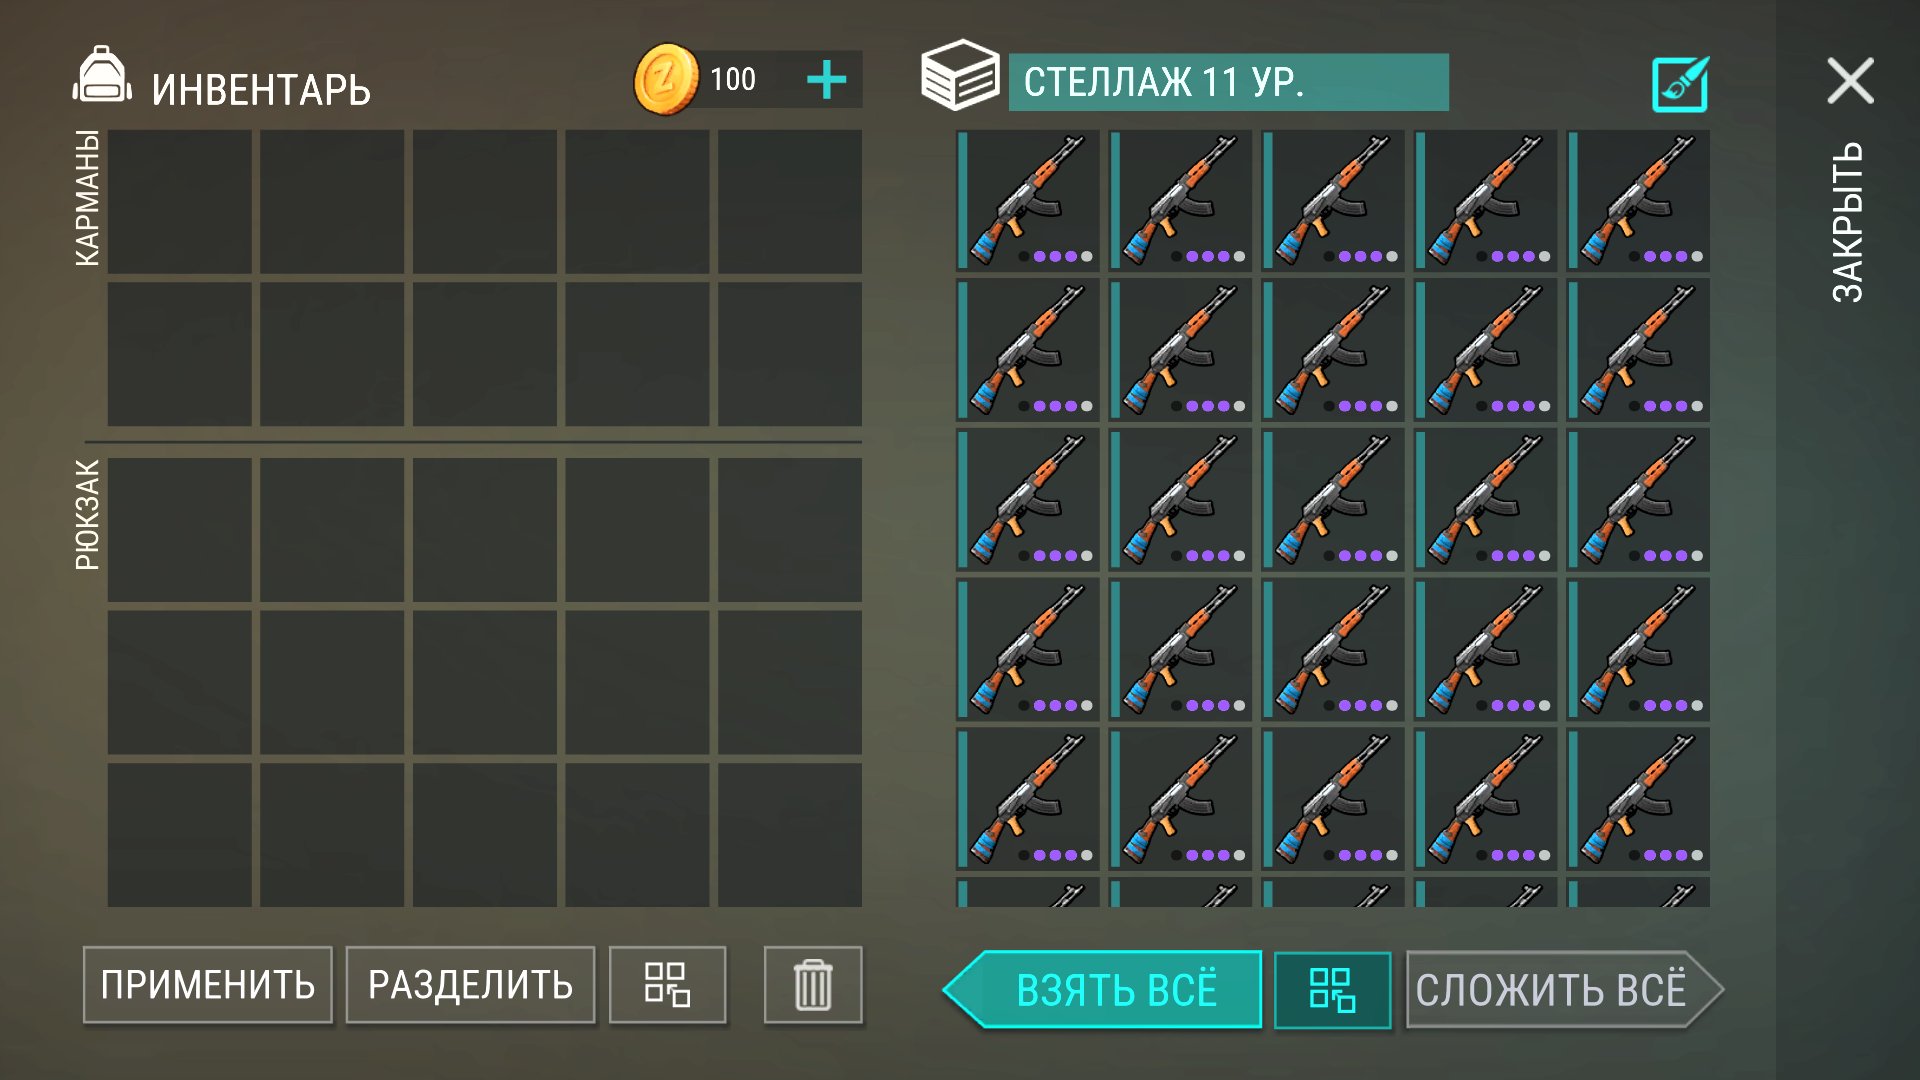The image size is (1920, 1080).
Task: Click the trash can delete icon
Action: [813, 985]
